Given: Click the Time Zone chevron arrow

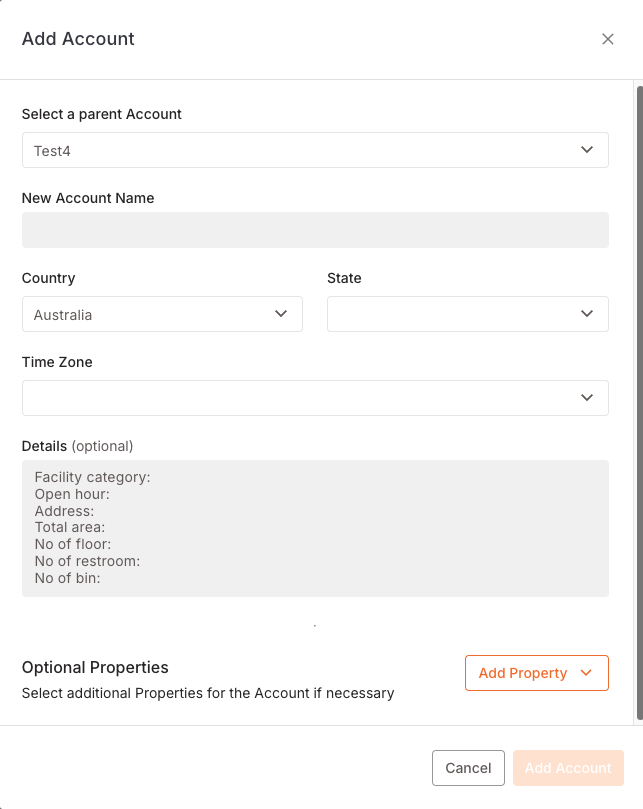Looking at the screenshot, I should point(587,398).
